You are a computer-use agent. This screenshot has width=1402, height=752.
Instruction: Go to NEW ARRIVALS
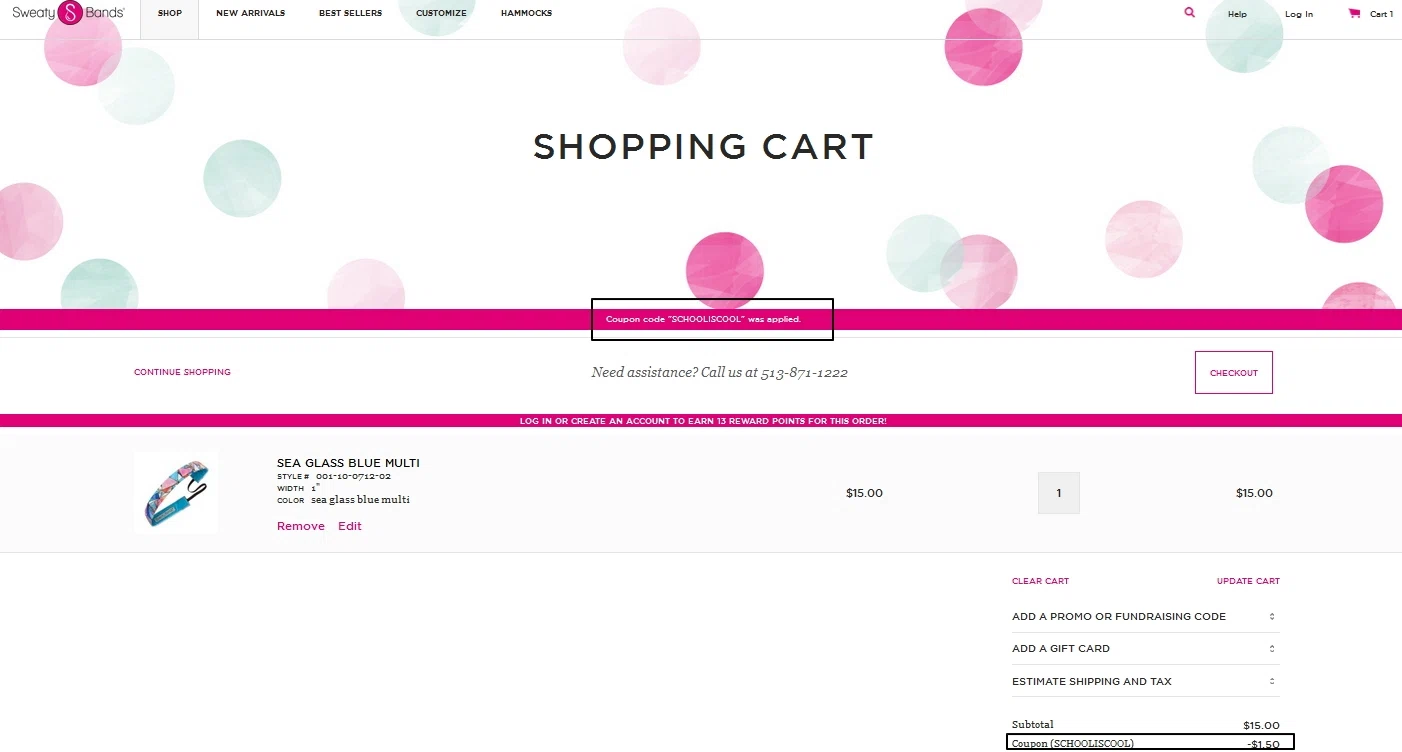click(x=250, y=14)
